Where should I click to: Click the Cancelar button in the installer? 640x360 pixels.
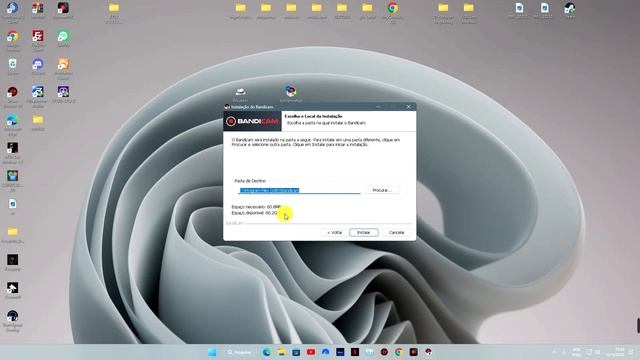point(396,232)
